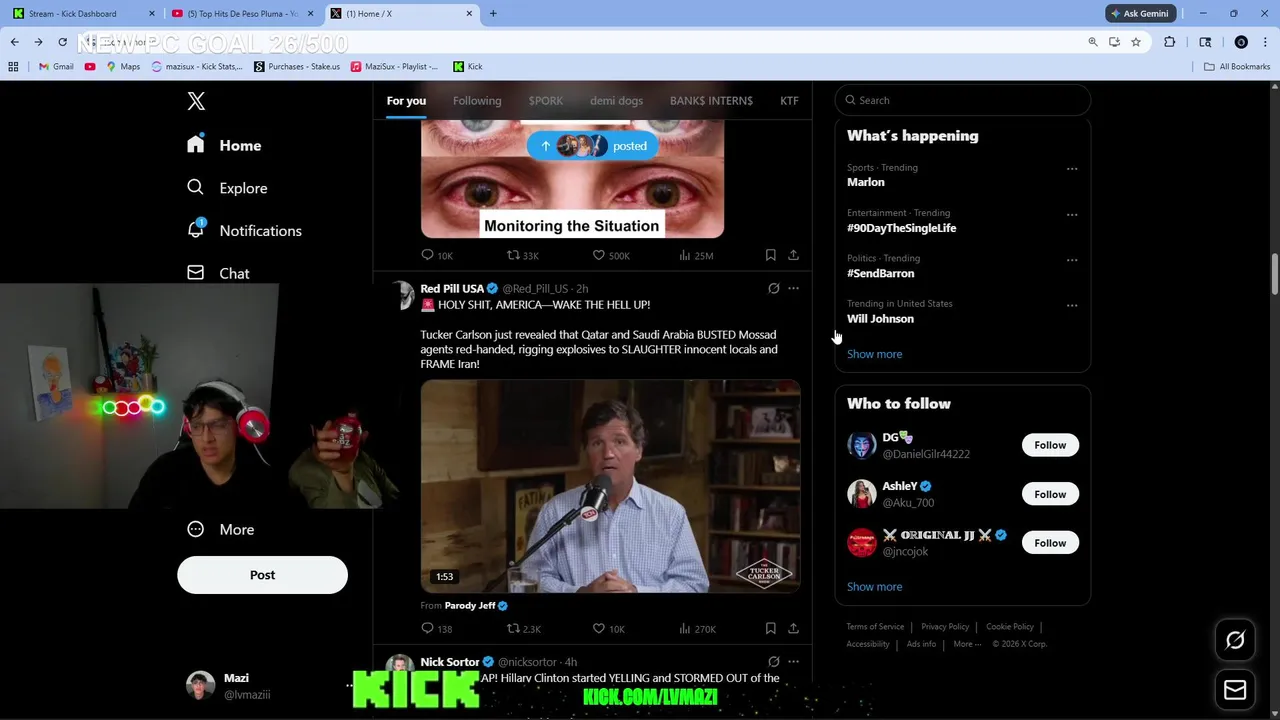Click Grok icon on Nick Sortor post

click(773, 662)
